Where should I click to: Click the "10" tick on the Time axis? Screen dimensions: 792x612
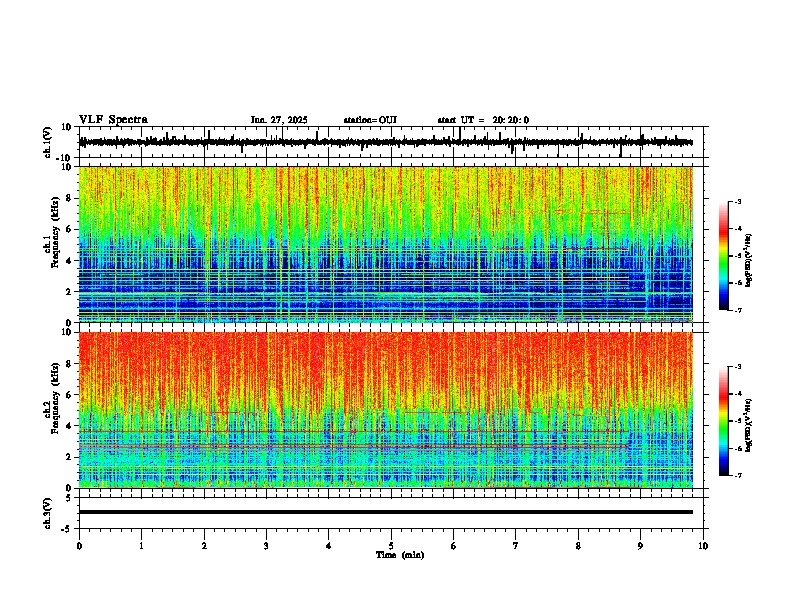(703, 546)
